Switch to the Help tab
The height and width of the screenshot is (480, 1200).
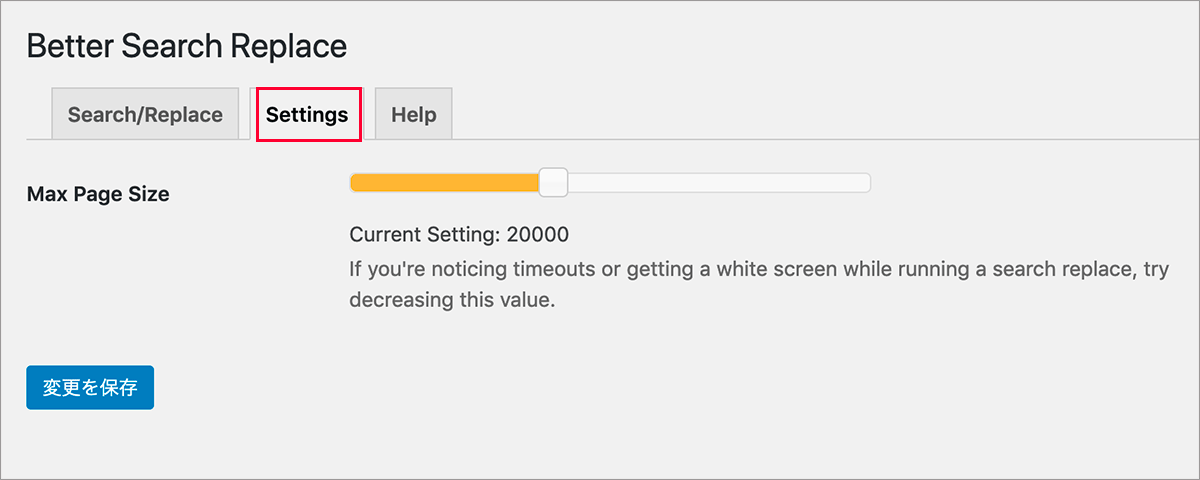413,114
